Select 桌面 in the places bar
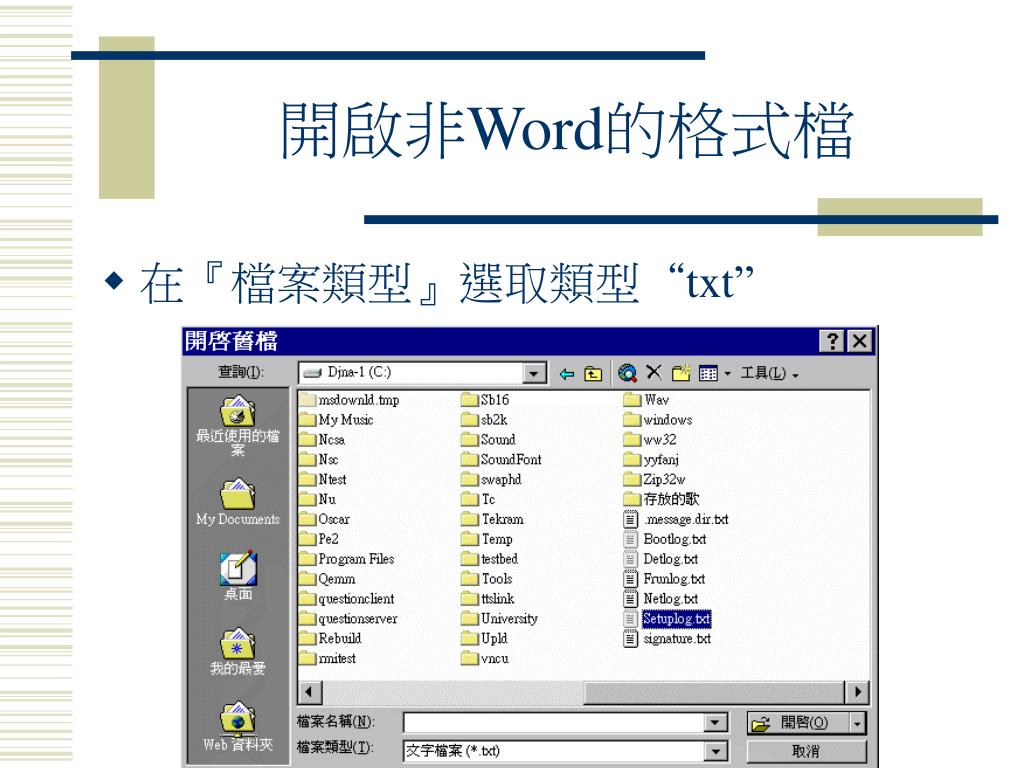1024x768 pixels. point(238,576)
